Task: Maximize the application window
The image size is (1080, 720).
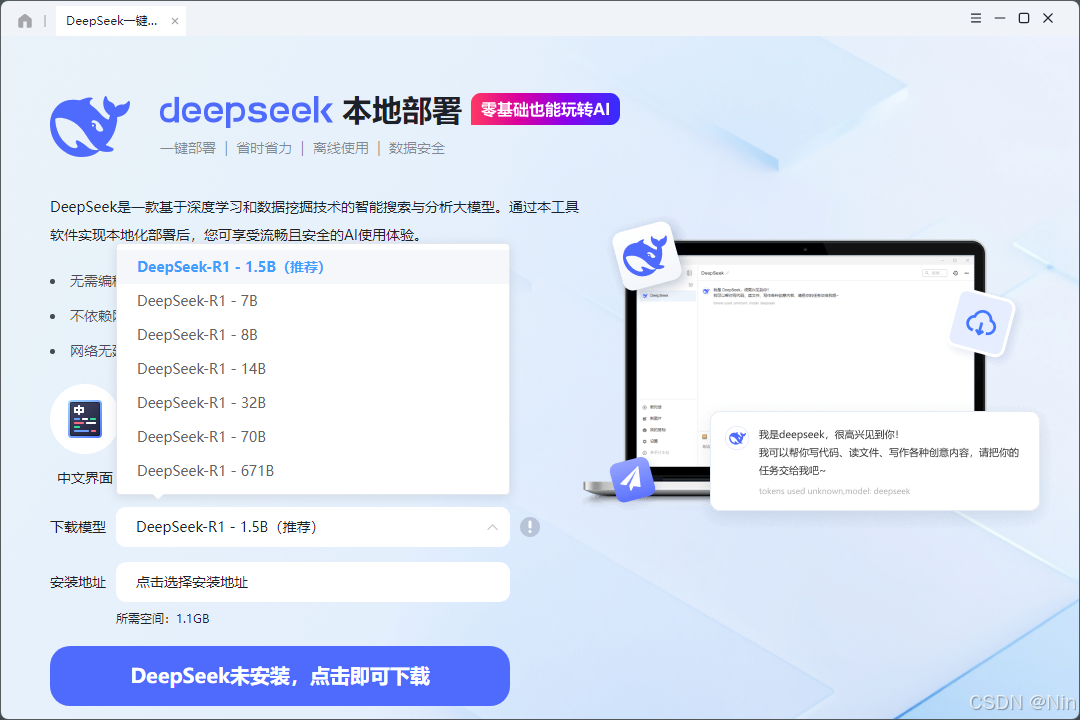Action: (1024, 18)
